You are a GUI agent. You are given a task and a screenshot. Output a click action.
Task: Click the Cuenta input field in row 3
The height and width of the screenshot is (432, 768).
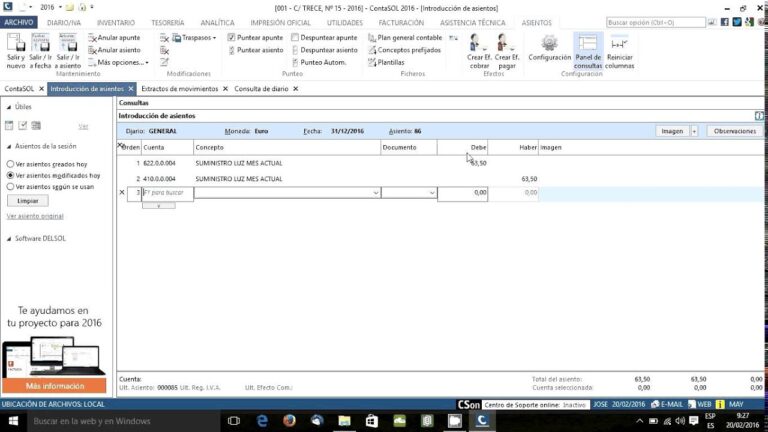pos(168,193)
